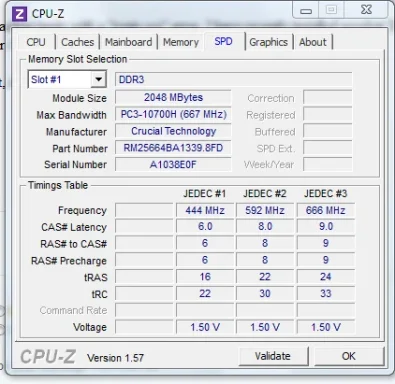This screenshot has width=395, height=384.
Task: Click the empty Correction field
Action: click(327, 98)
